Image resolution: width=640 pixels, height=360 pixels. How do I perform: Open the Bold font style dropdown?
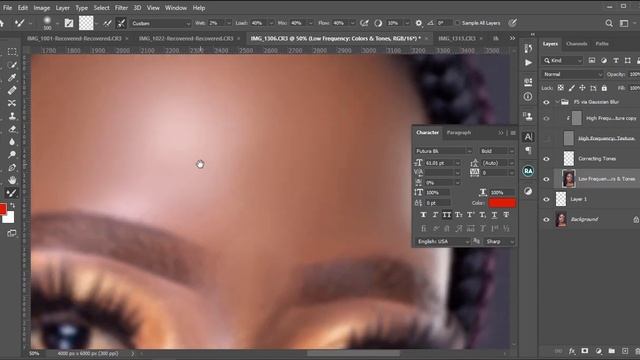[x=496, y=151]
